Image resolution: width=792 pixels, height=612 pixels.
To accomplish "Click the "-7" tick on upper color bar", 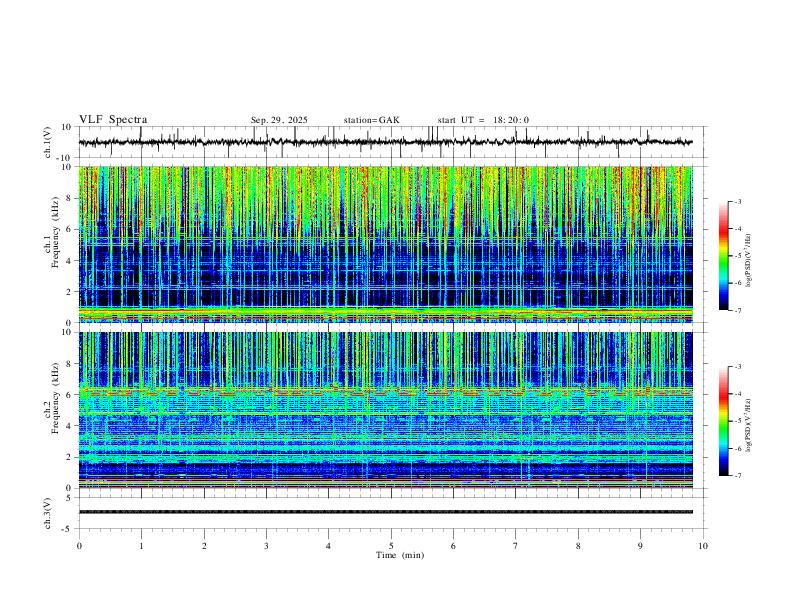I will click(737, 311).
